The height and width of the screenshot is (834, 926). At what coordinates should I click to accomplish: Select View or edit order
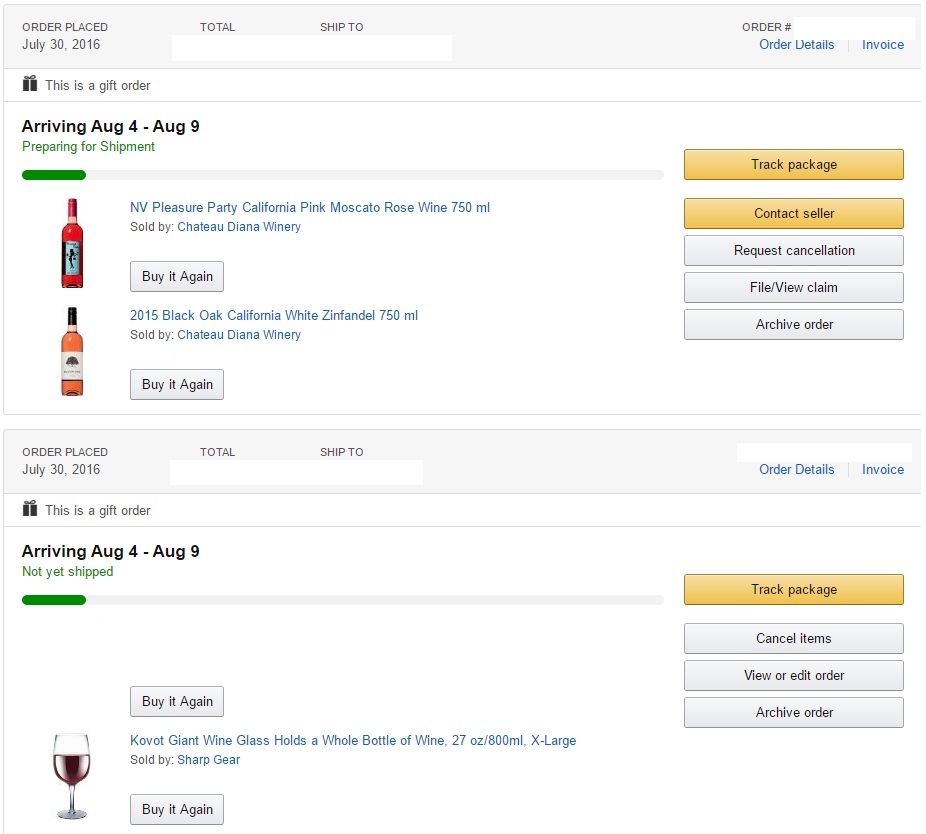793,675
